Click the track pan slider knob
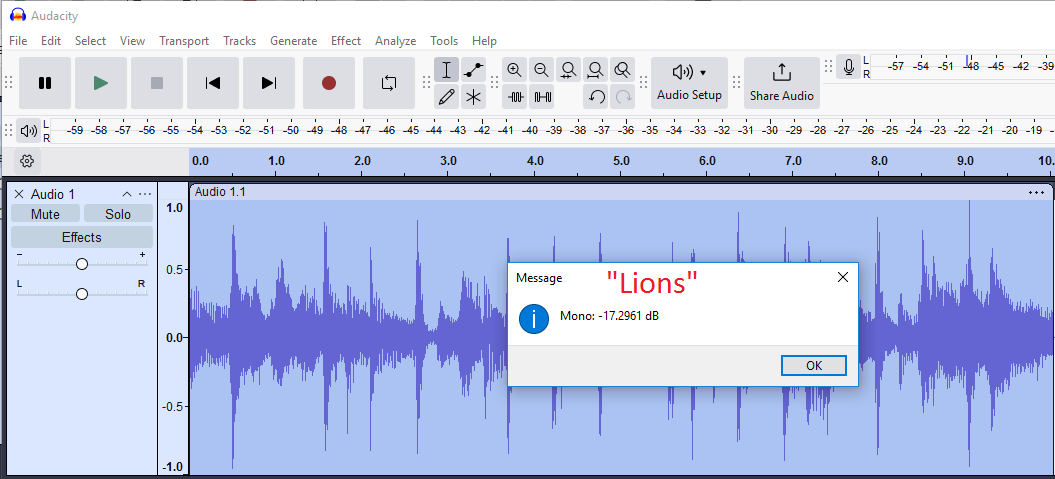Image resolution: width=1055 pixels, height=479 pixels. [81, 294]
